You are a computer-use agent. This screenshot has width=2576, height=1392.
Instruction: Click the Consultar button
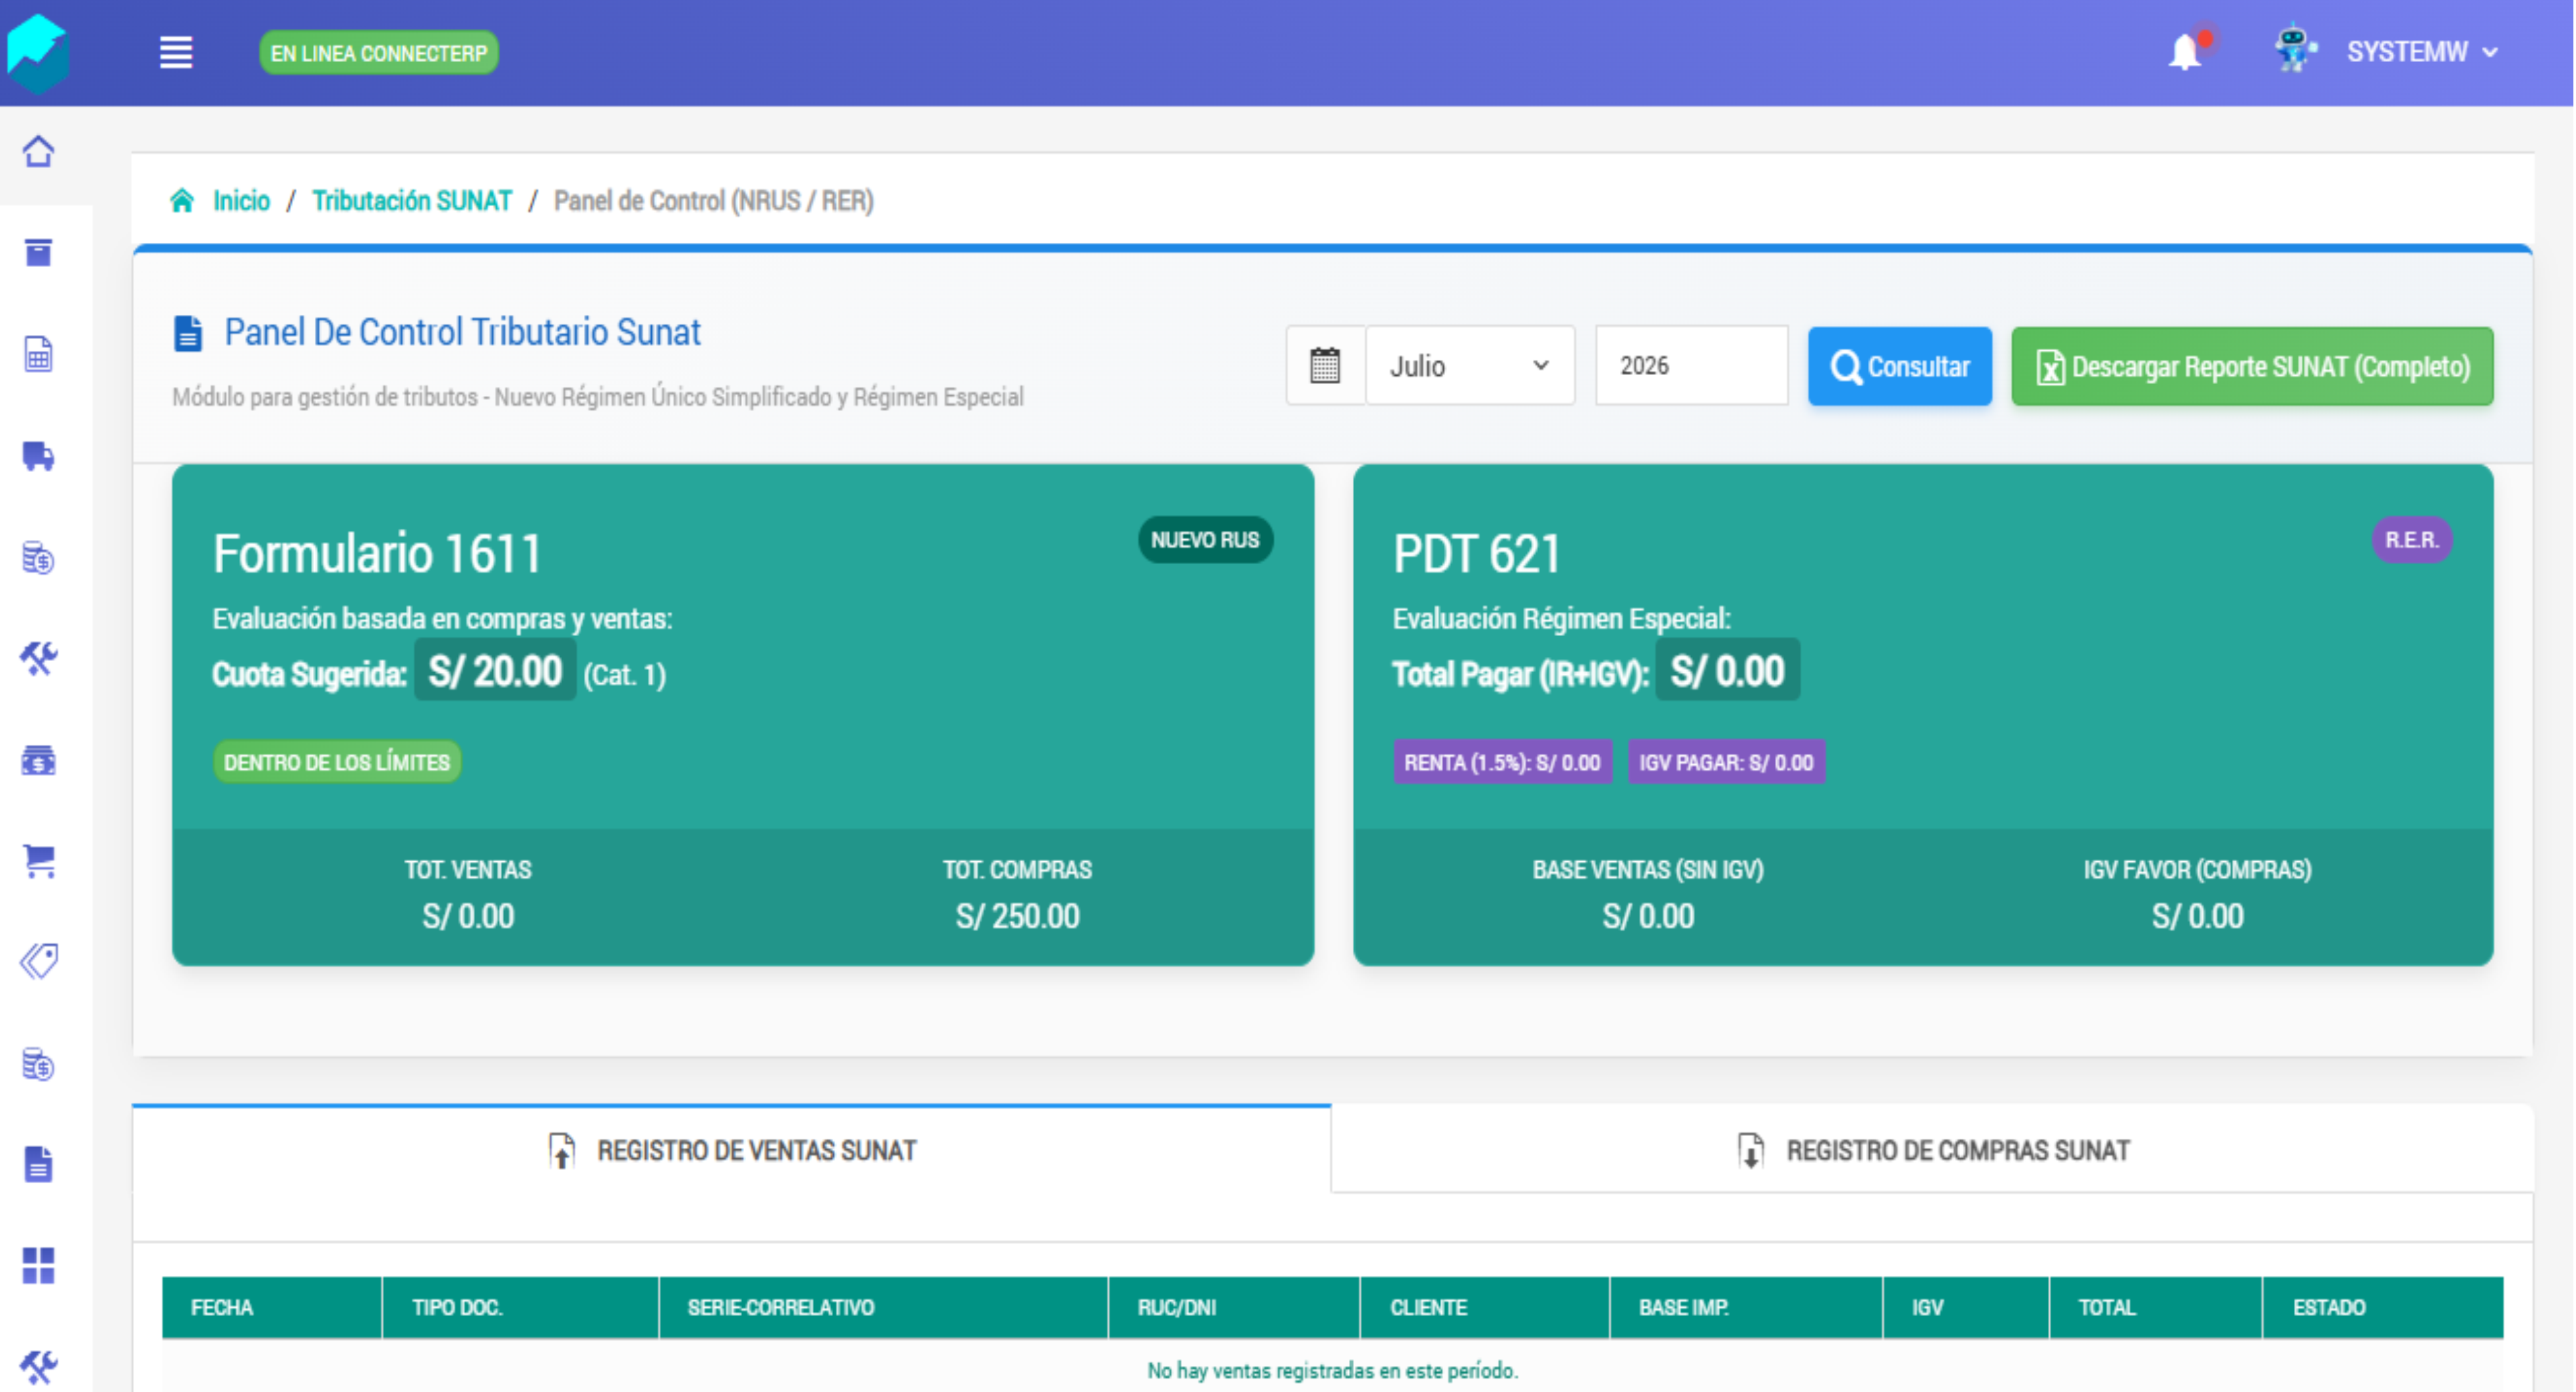(x=1899, y=367)
